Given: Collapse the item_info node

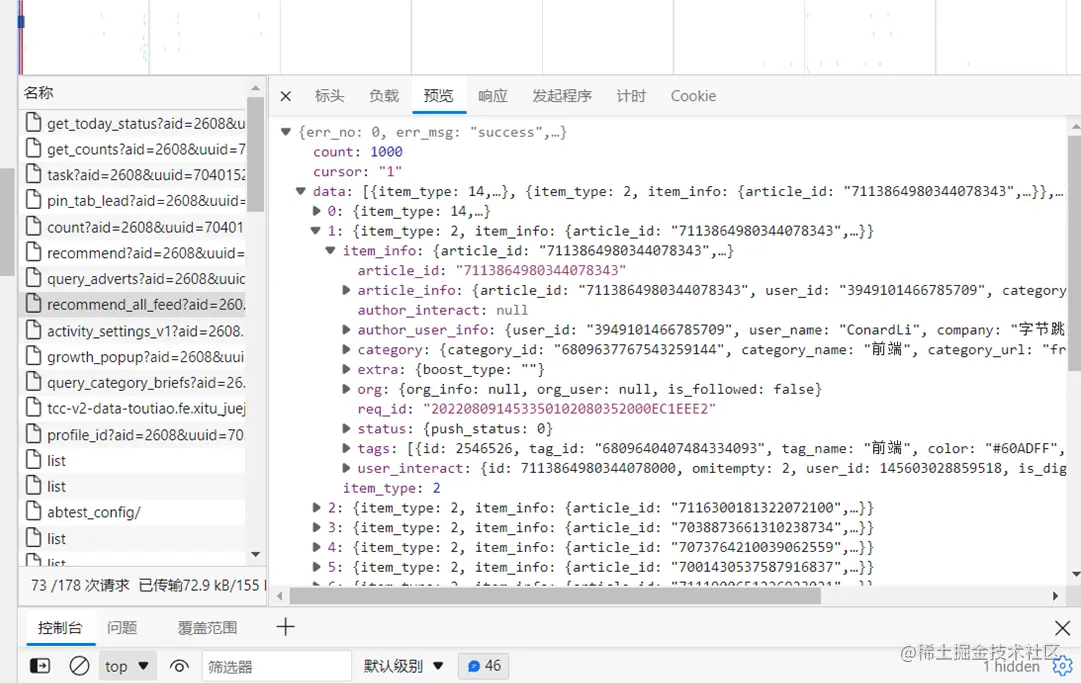Looking at the screenshot, I should (x=330, y=250).
